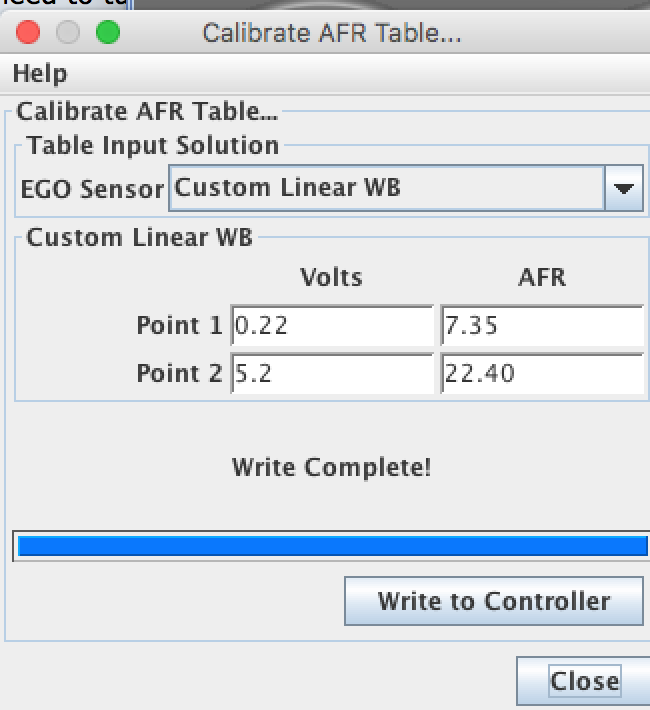Click the Point 1 Volts field
Viewport: 650px width, 710px height.
tap(331, 326)
